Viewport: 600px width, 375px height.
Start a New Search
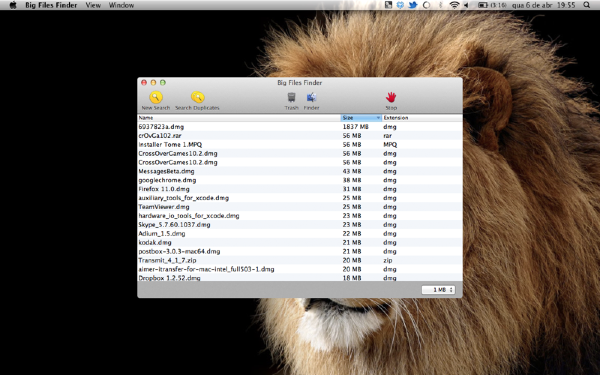(x=156, y=101)
